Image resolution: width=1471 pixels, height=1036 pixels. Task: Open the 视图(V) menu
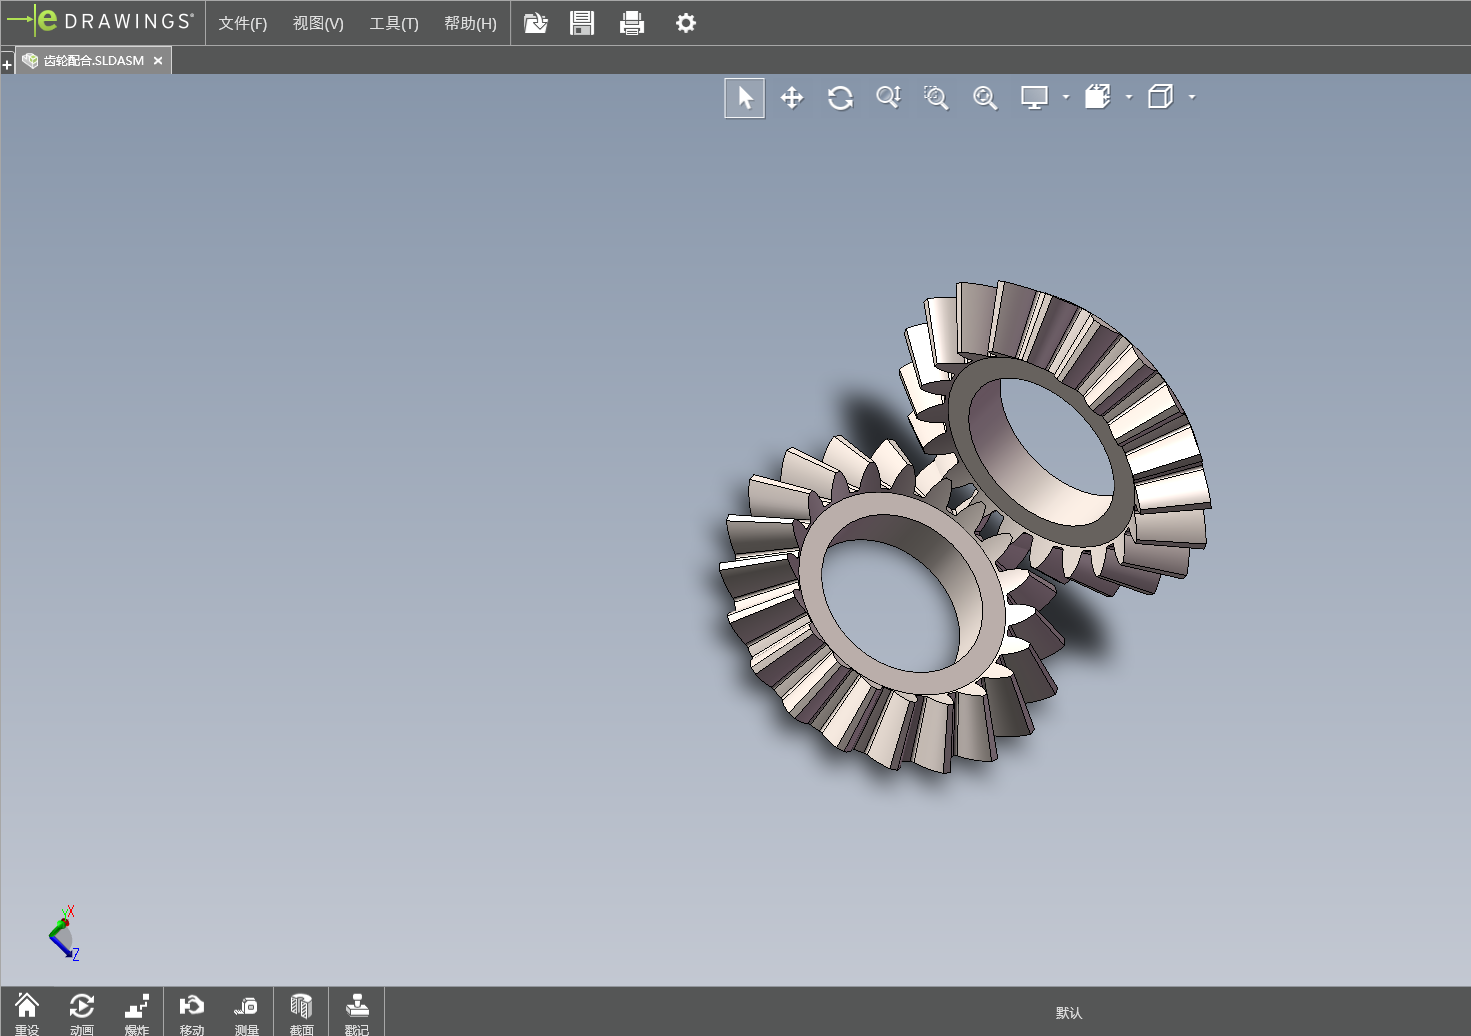pos(318,23)
